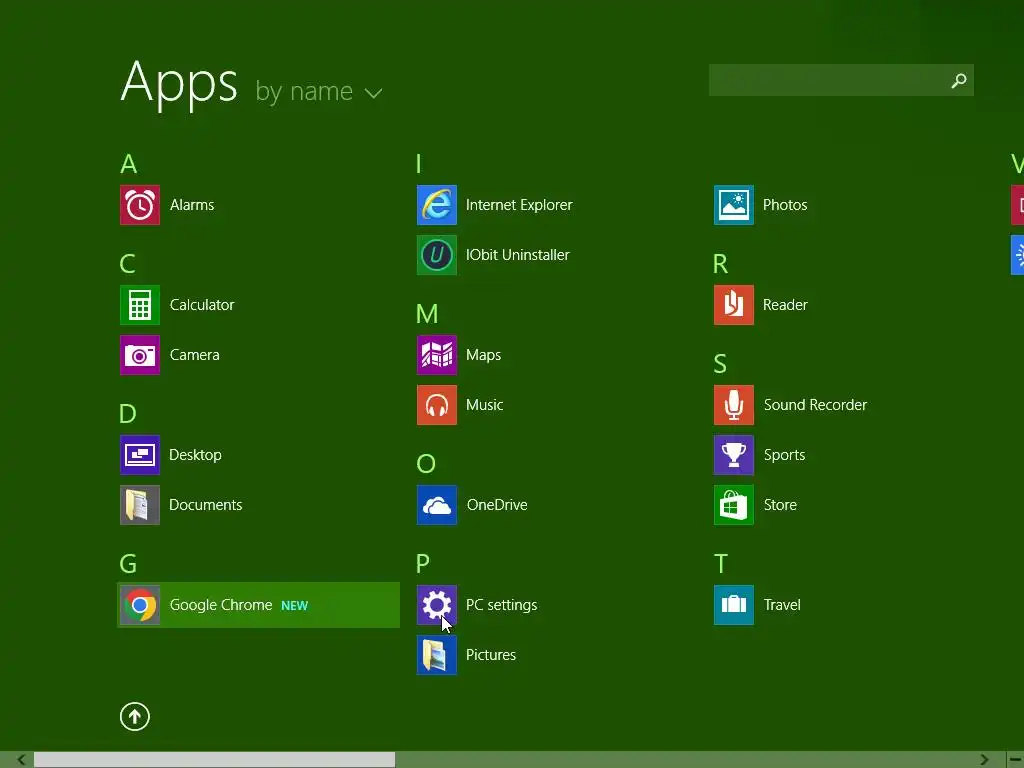Launch IObit Uninstaller icon

[437, 255]
